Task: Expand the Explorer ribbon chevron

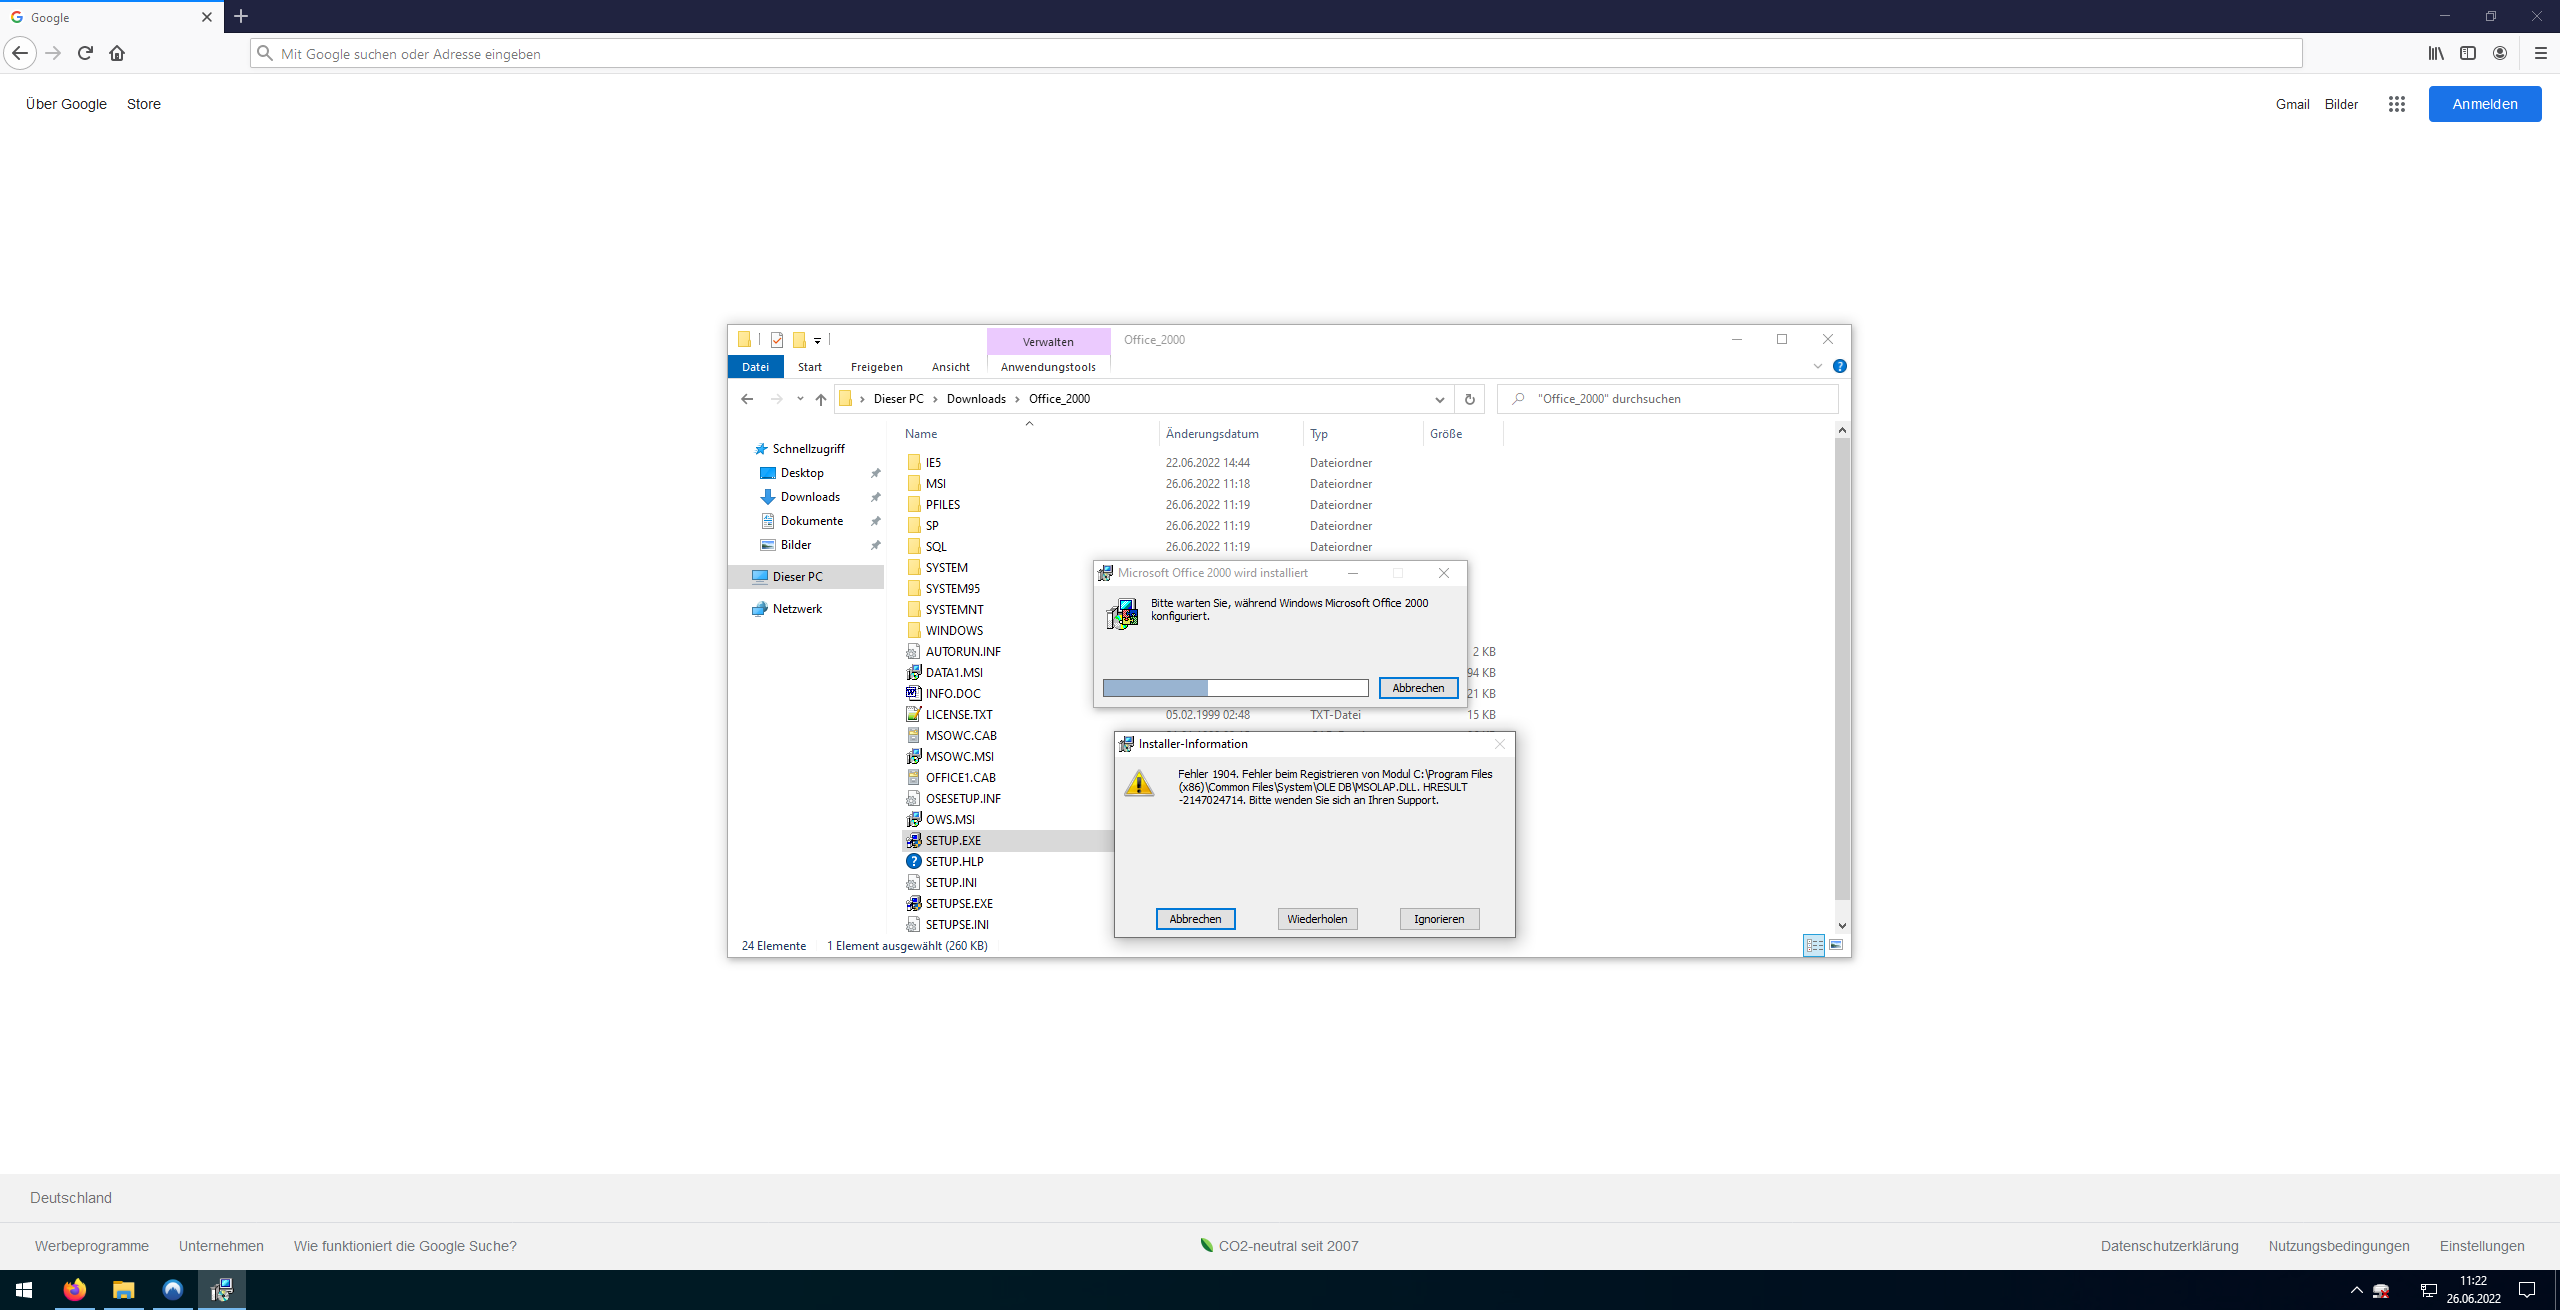Action: [1817, 367]
